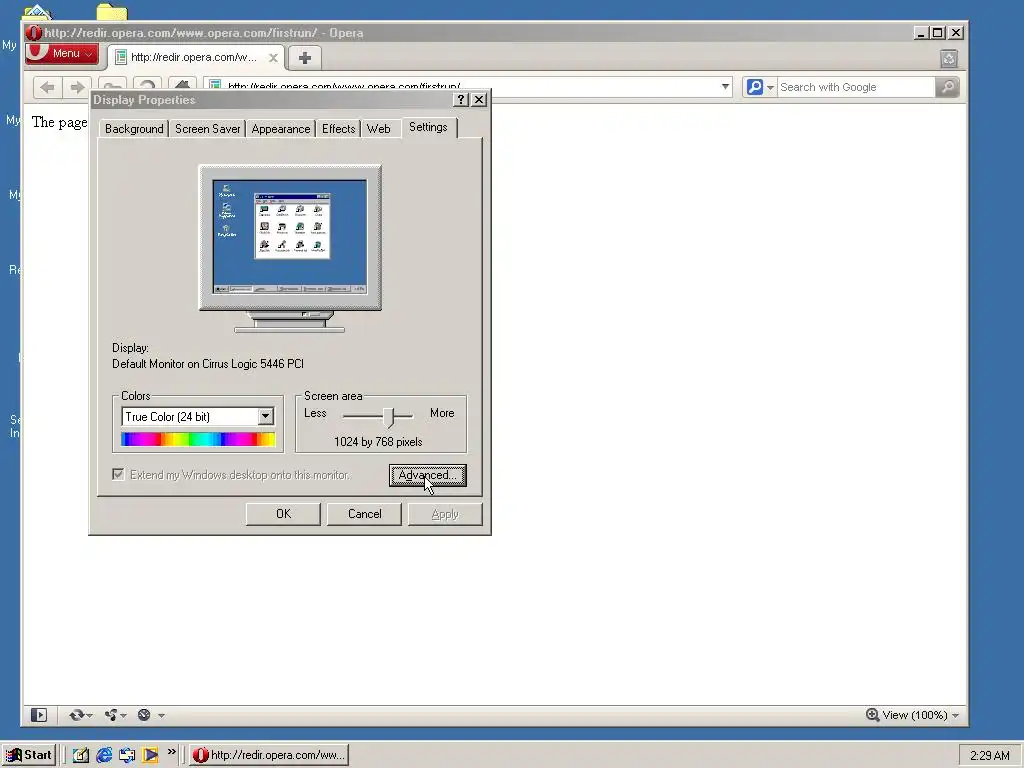This screenshot has width=1024, height=768.
Task: Toggle the Opera panel sidebar icon
Action: coord(39,715)
